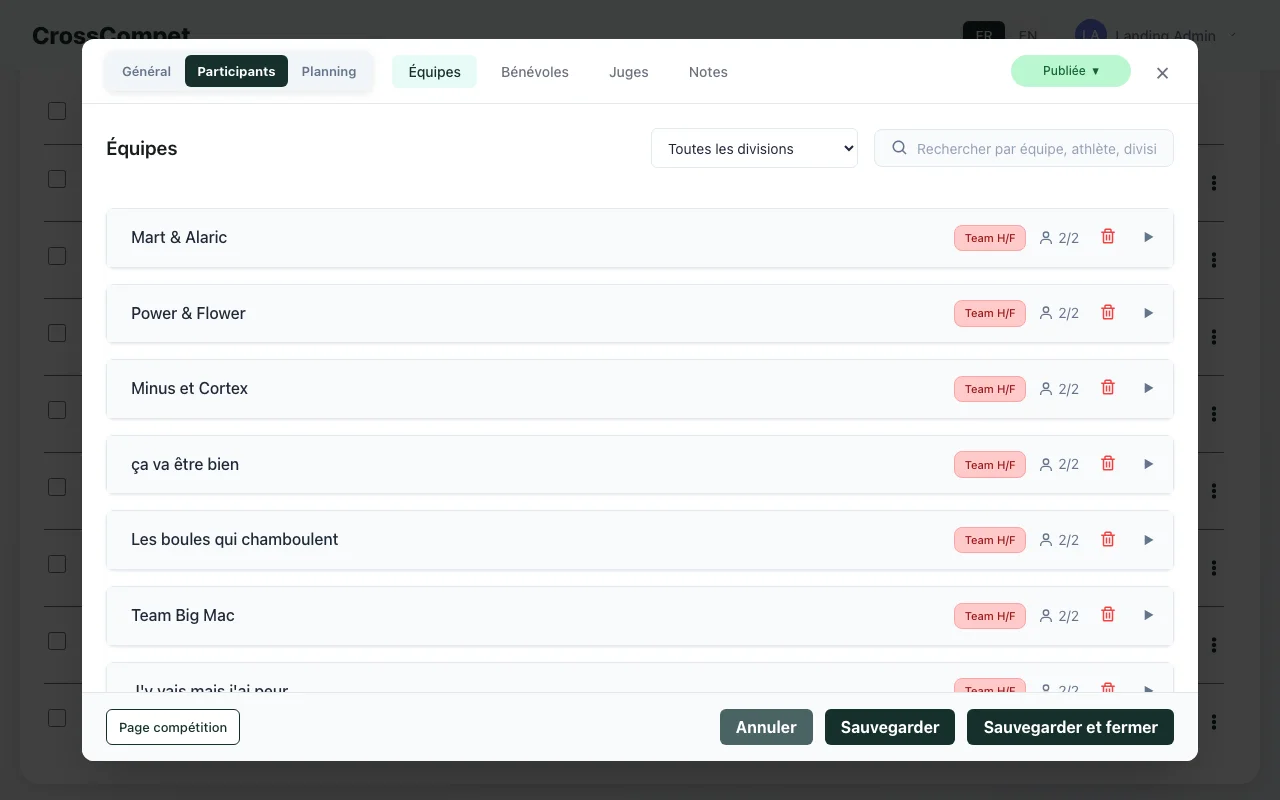Toggle the bottom-most checkbox in left column
Viewport: 1280px width, 800px height.
point(57,718)
